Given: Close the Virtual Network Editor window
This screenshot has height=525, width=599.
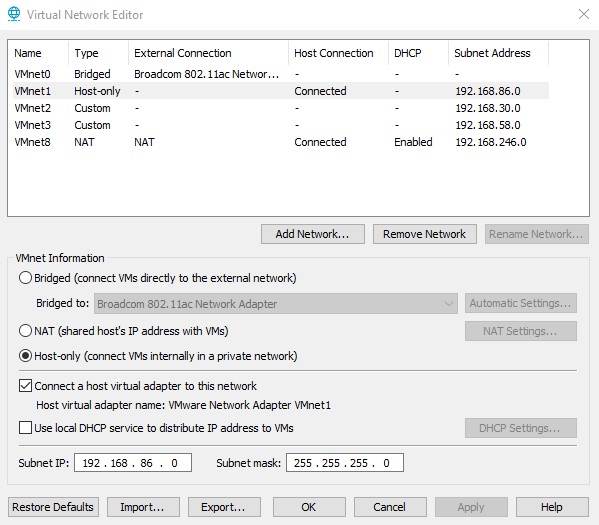Looking at the screenshot, I should pos(584,15).
